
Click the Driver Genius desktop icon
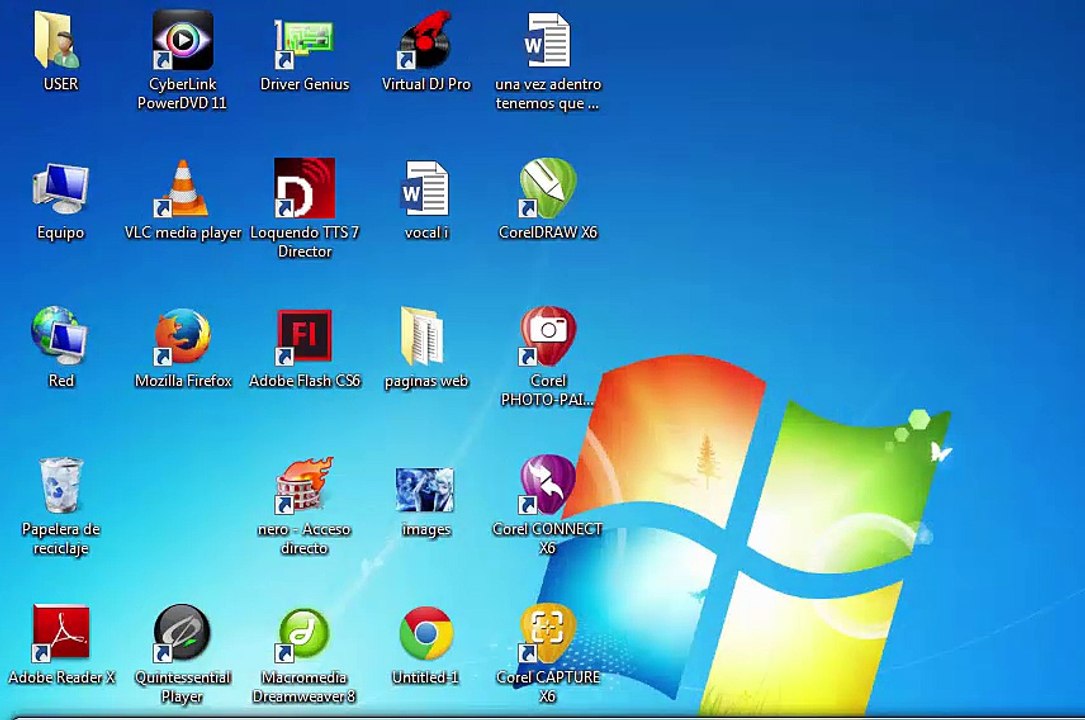pyautogui.click(x=304, y=42)
